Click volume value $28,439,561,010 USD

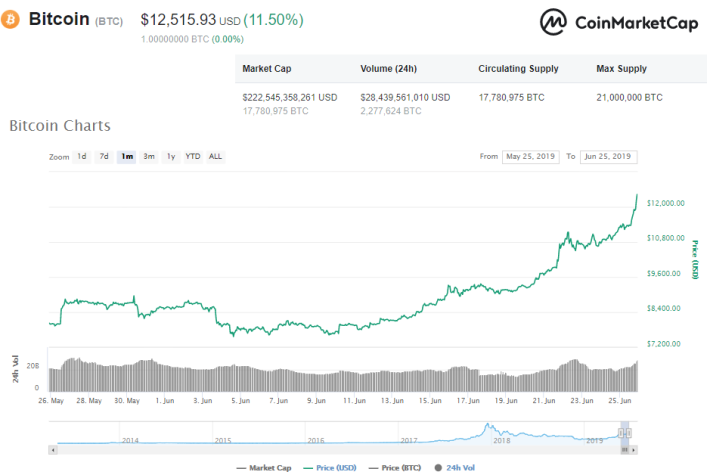coord(405,97)
